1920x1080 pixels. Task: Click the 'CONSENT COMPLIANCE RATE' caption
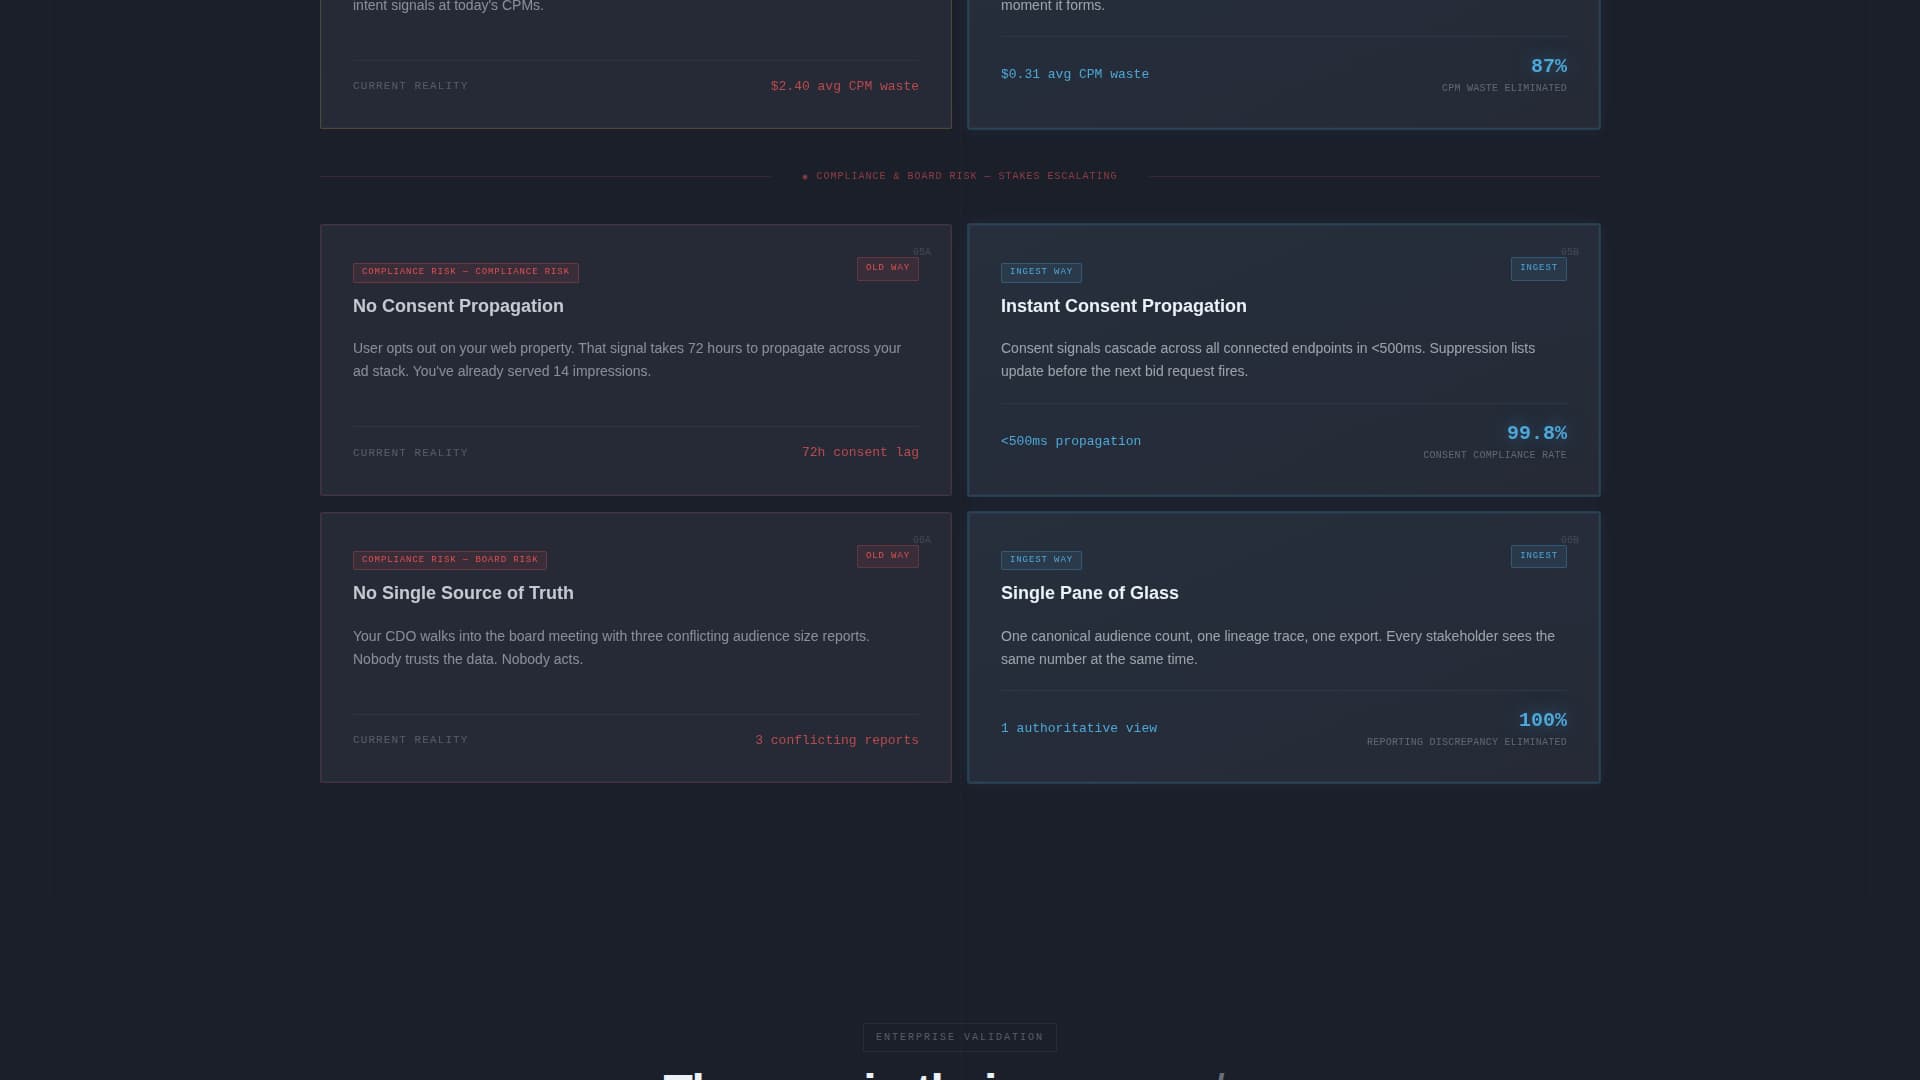tap(1494, 455)
